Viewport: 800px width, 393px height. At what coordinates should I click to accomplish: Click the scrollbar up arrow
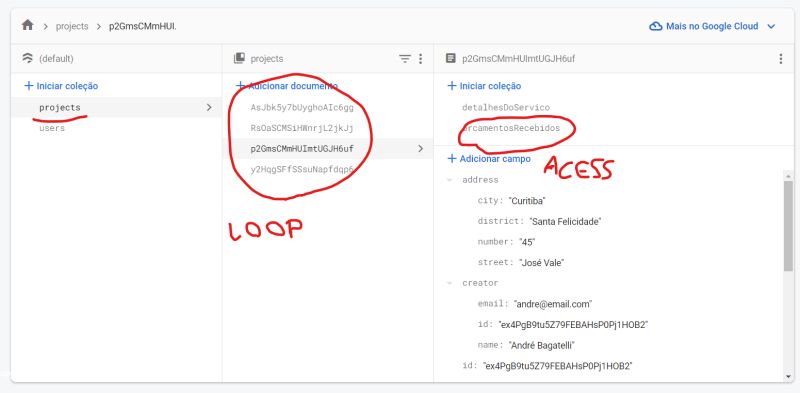788,176
